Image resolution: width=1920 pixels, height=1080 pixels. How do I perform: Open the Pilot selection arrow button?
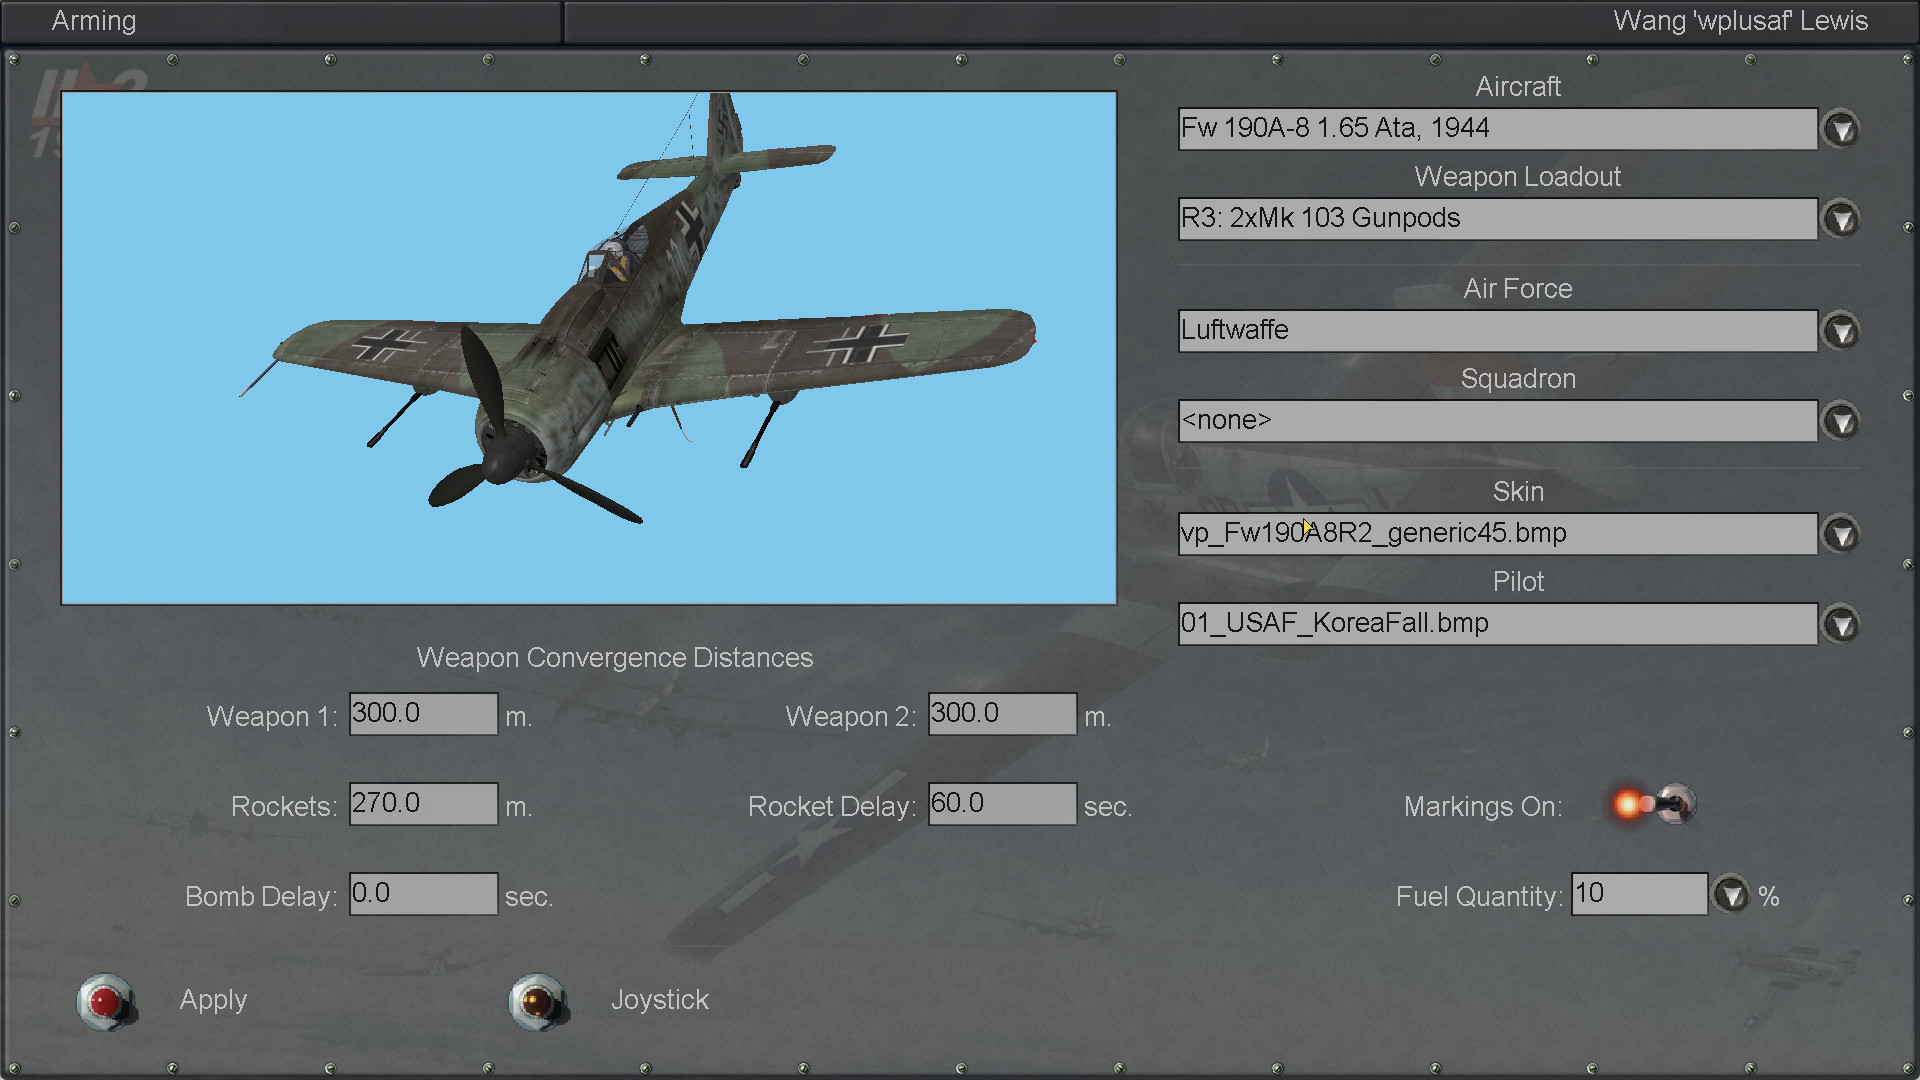pos(1841,624)
